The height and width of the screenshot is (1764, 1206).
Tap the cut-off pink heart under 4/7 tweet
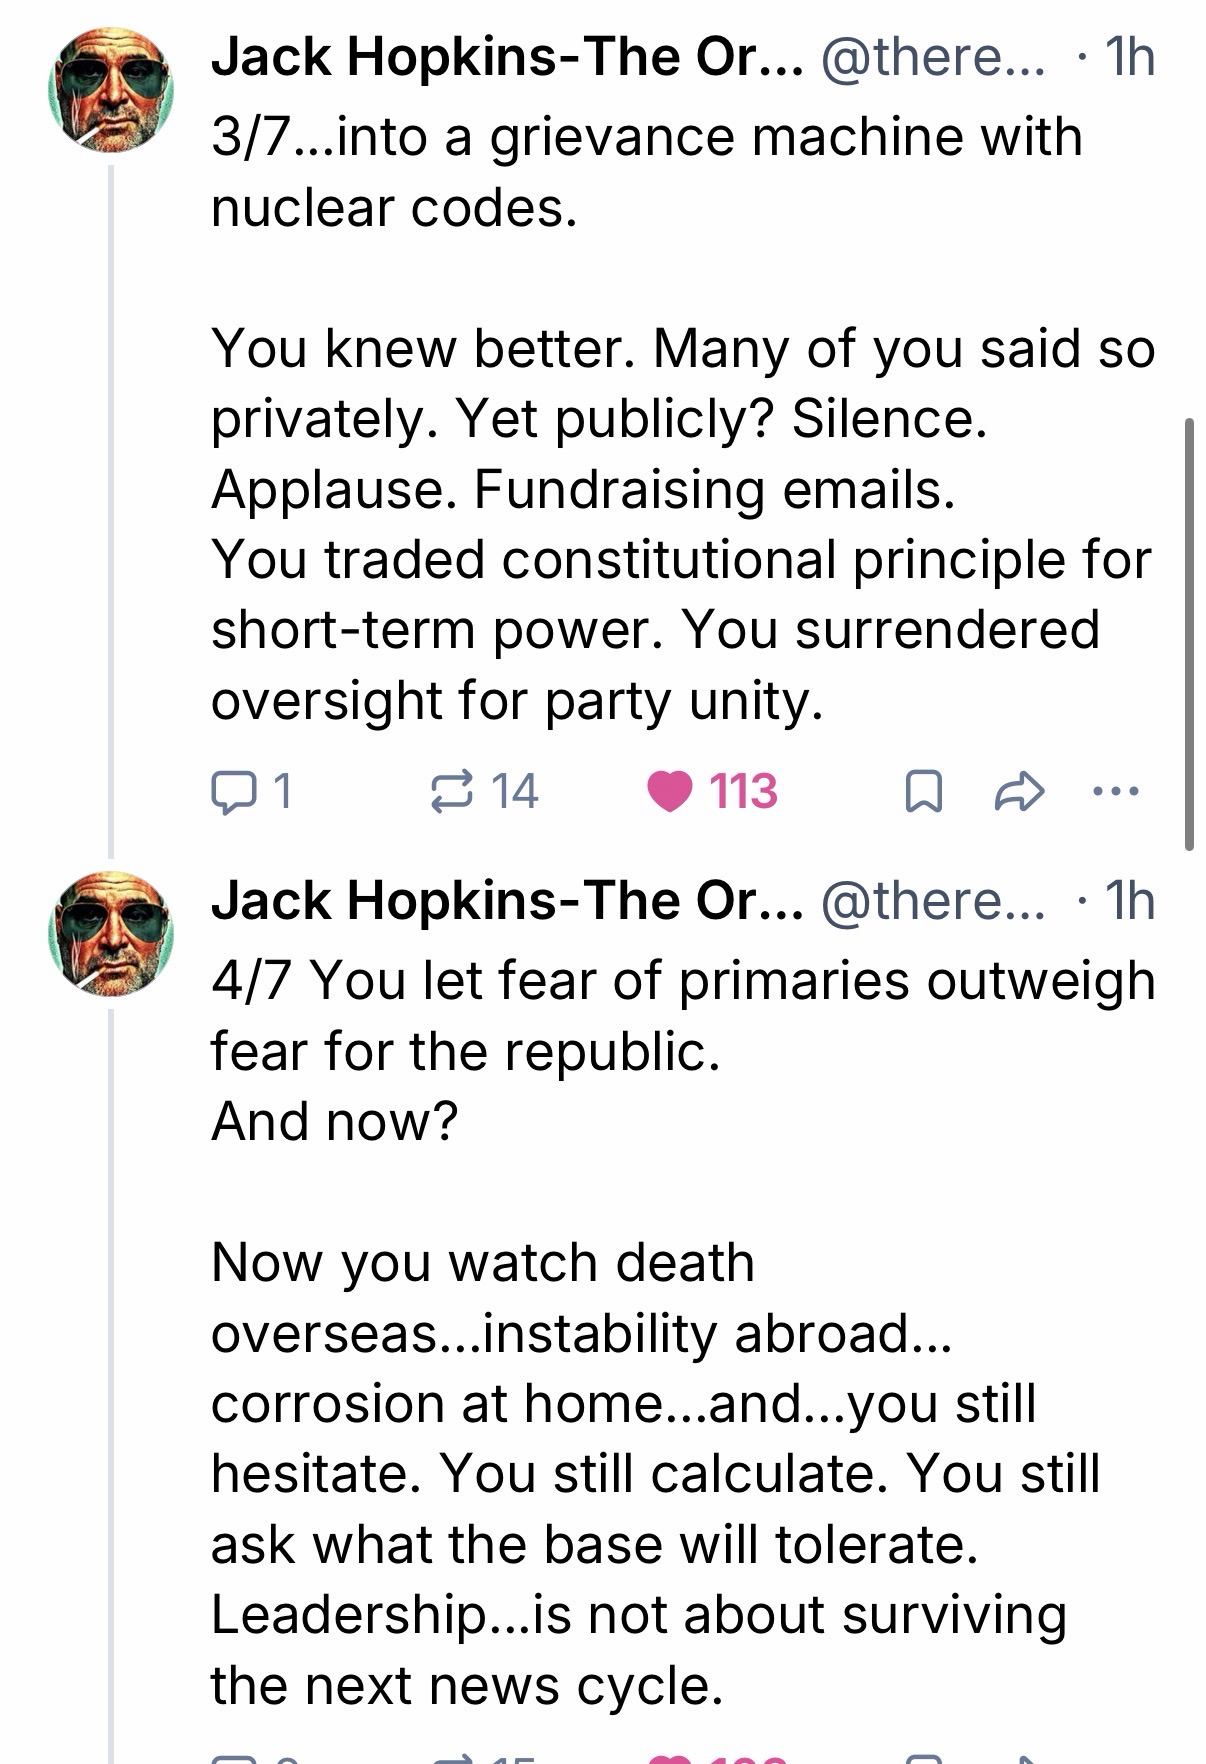click(x=670, y=1758)
